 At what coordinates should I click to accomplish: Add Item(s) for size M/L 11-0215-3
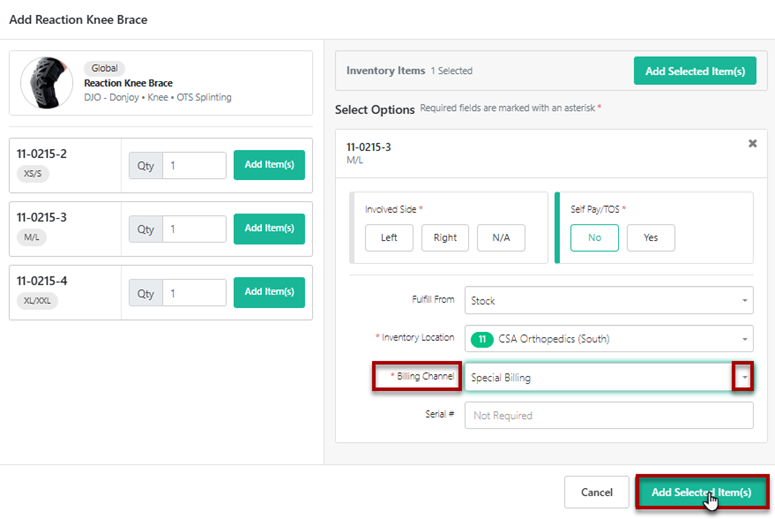(x=269, y=229)
